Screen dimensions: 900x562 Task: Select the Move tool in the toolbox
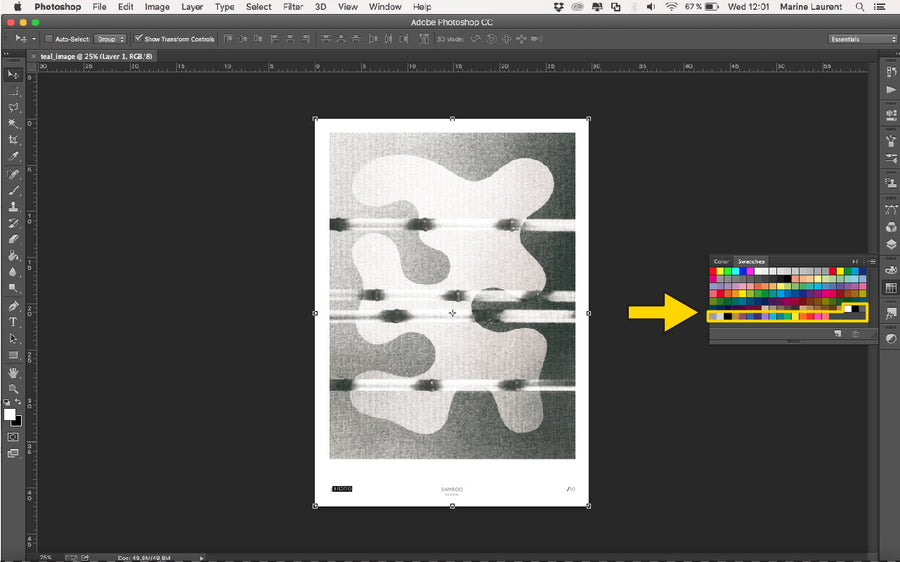click(x=14, y=75)
